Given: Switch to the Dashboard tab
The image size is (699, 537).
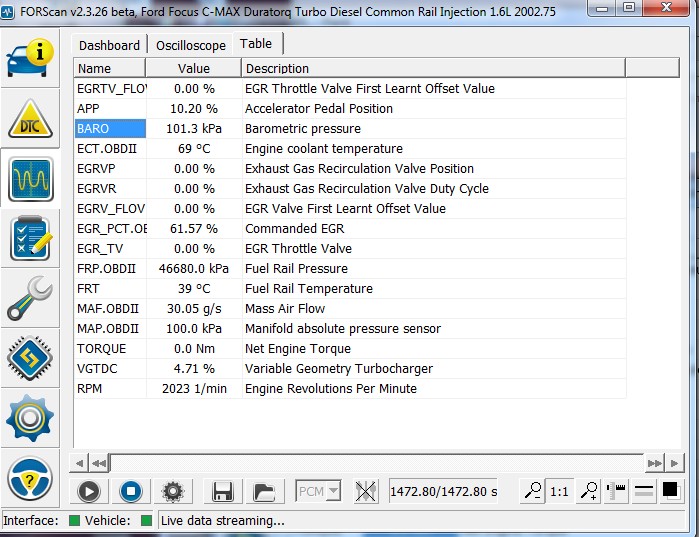Looking at the screenshot, I should tap(109, 45).
